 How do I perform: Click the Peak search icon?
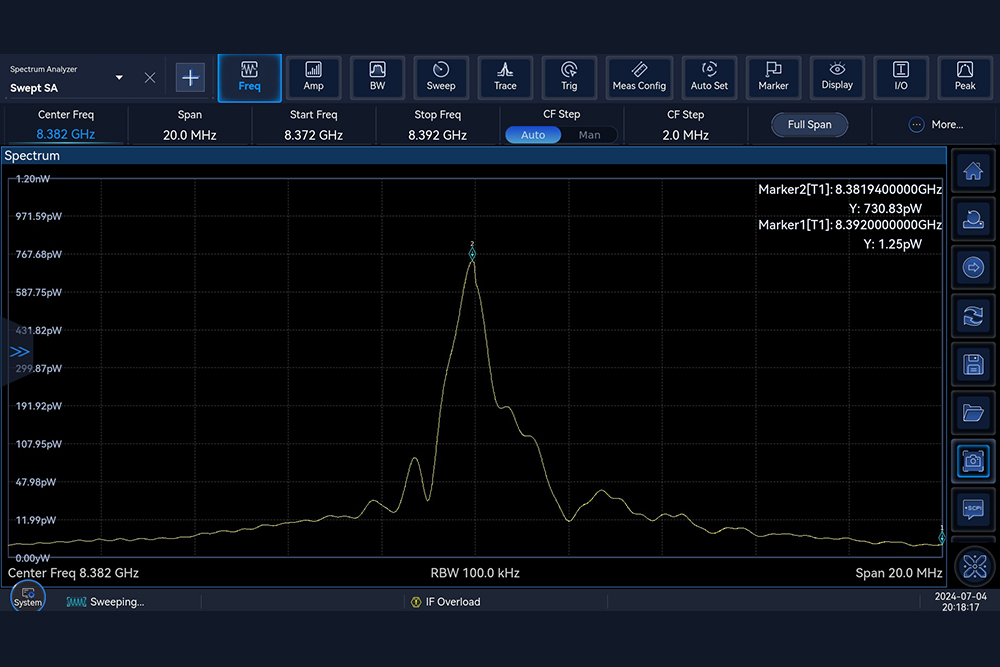coord(965,77)
